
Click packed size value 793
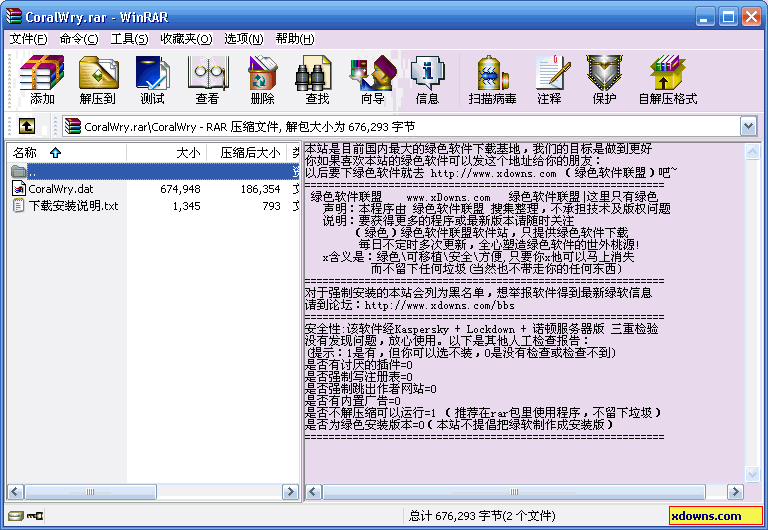[271, 206]
